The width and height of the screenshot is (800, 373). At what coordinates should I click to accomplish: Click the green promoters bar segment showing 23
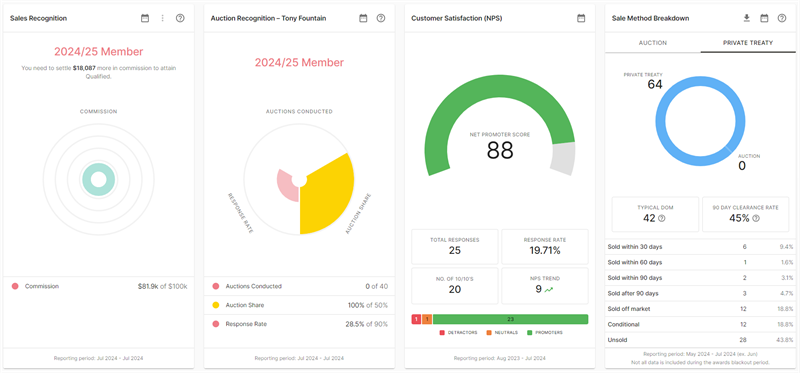click(511, 319)
